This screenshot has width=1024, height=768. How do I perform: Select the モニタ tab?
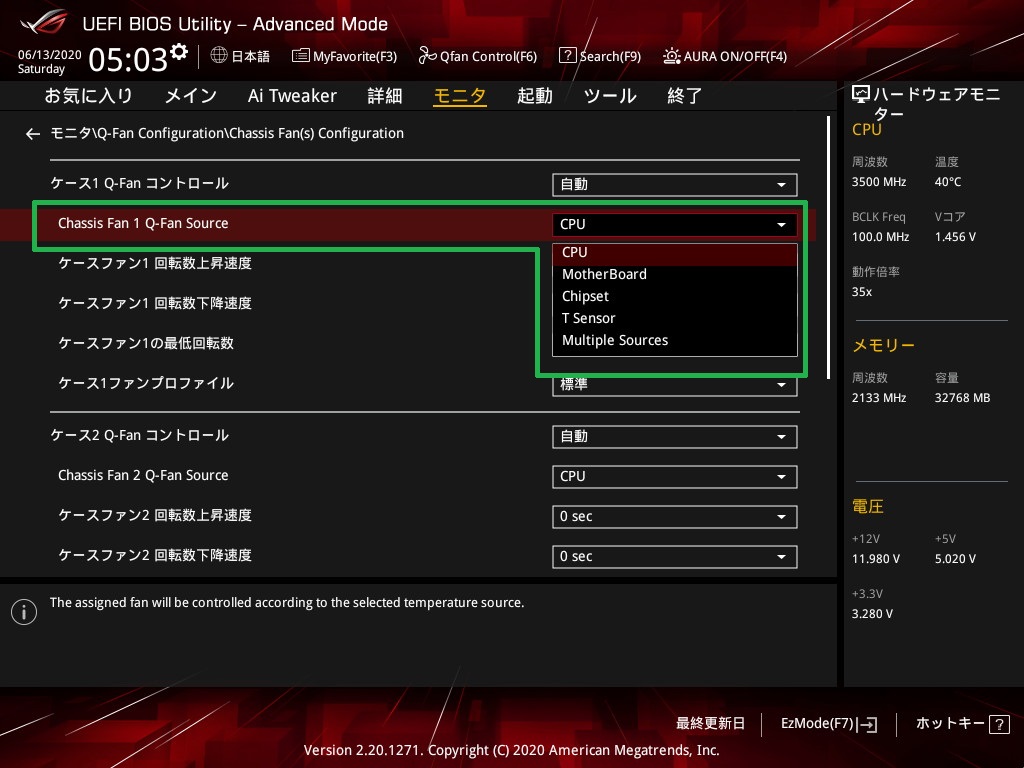[x=460, y=96]
